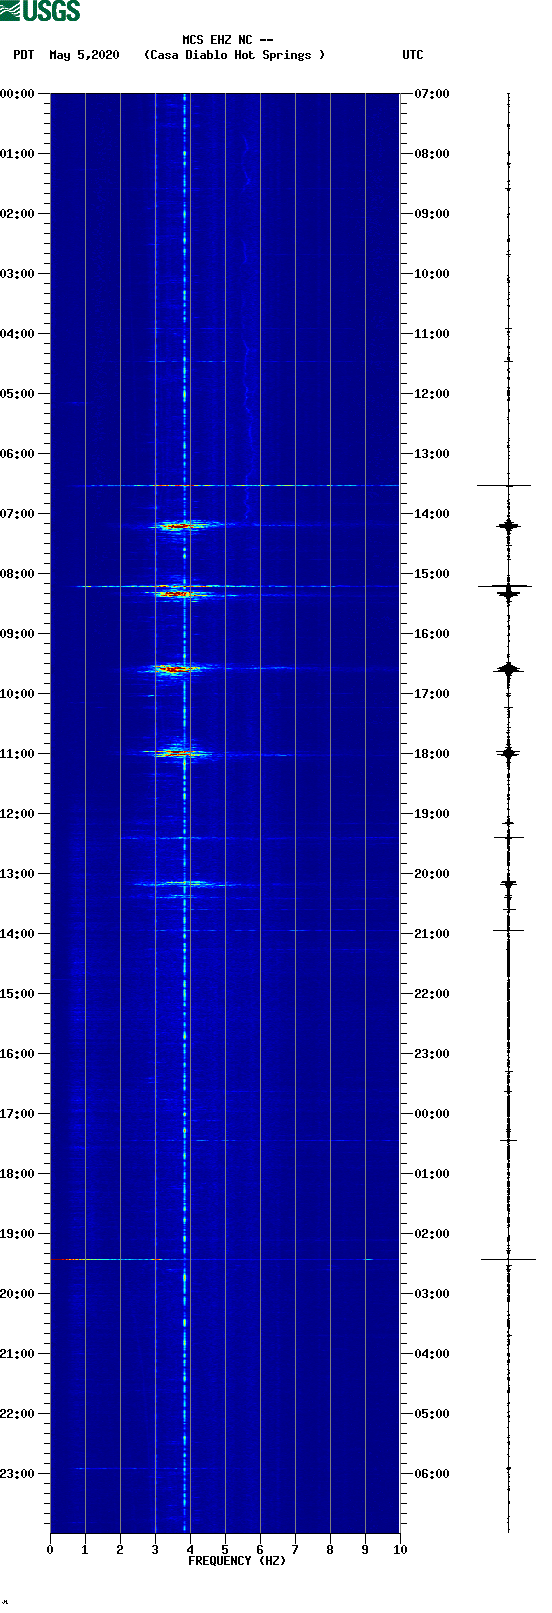Click the broadband spectrogram line near 19:25 PDT
This screenshot has height=1613, width=552.
218,1259
